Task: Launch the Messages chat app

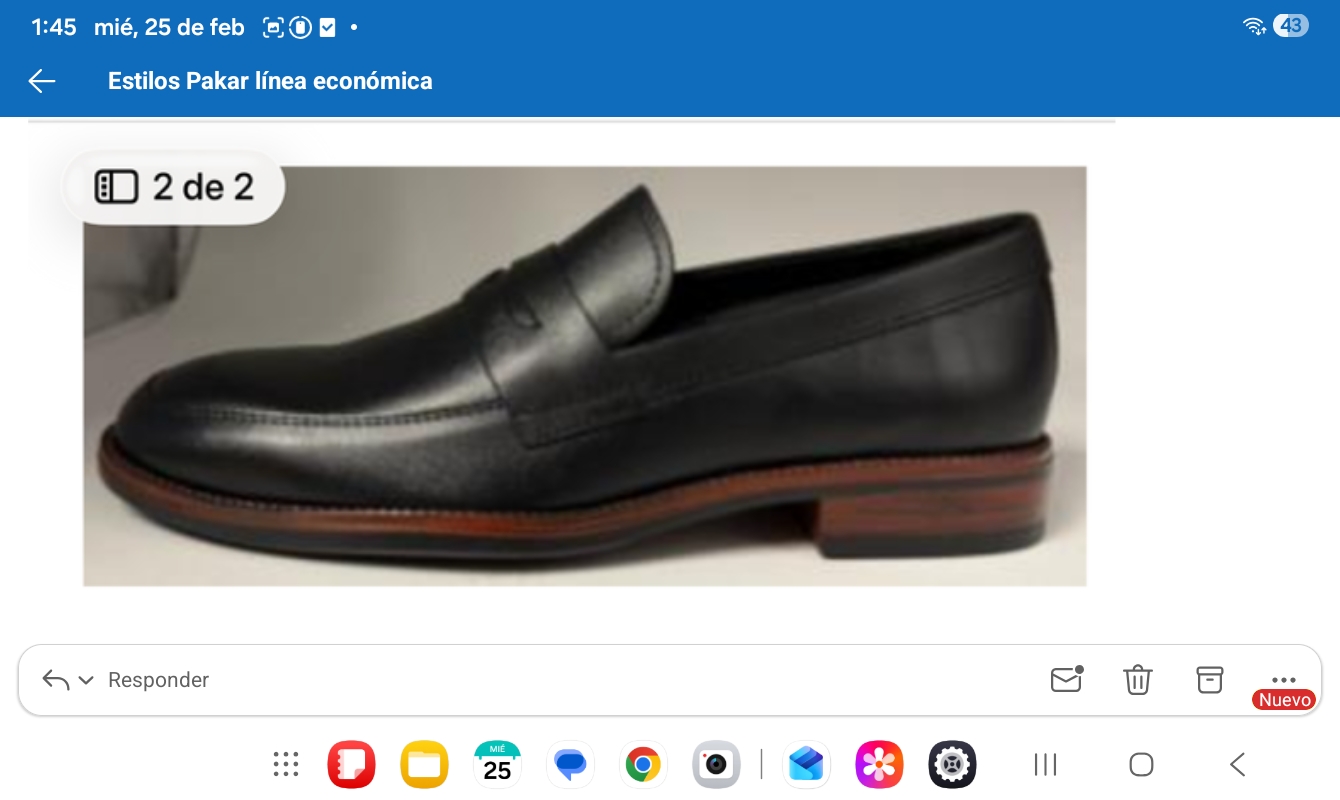Action: tap(570, 765)
